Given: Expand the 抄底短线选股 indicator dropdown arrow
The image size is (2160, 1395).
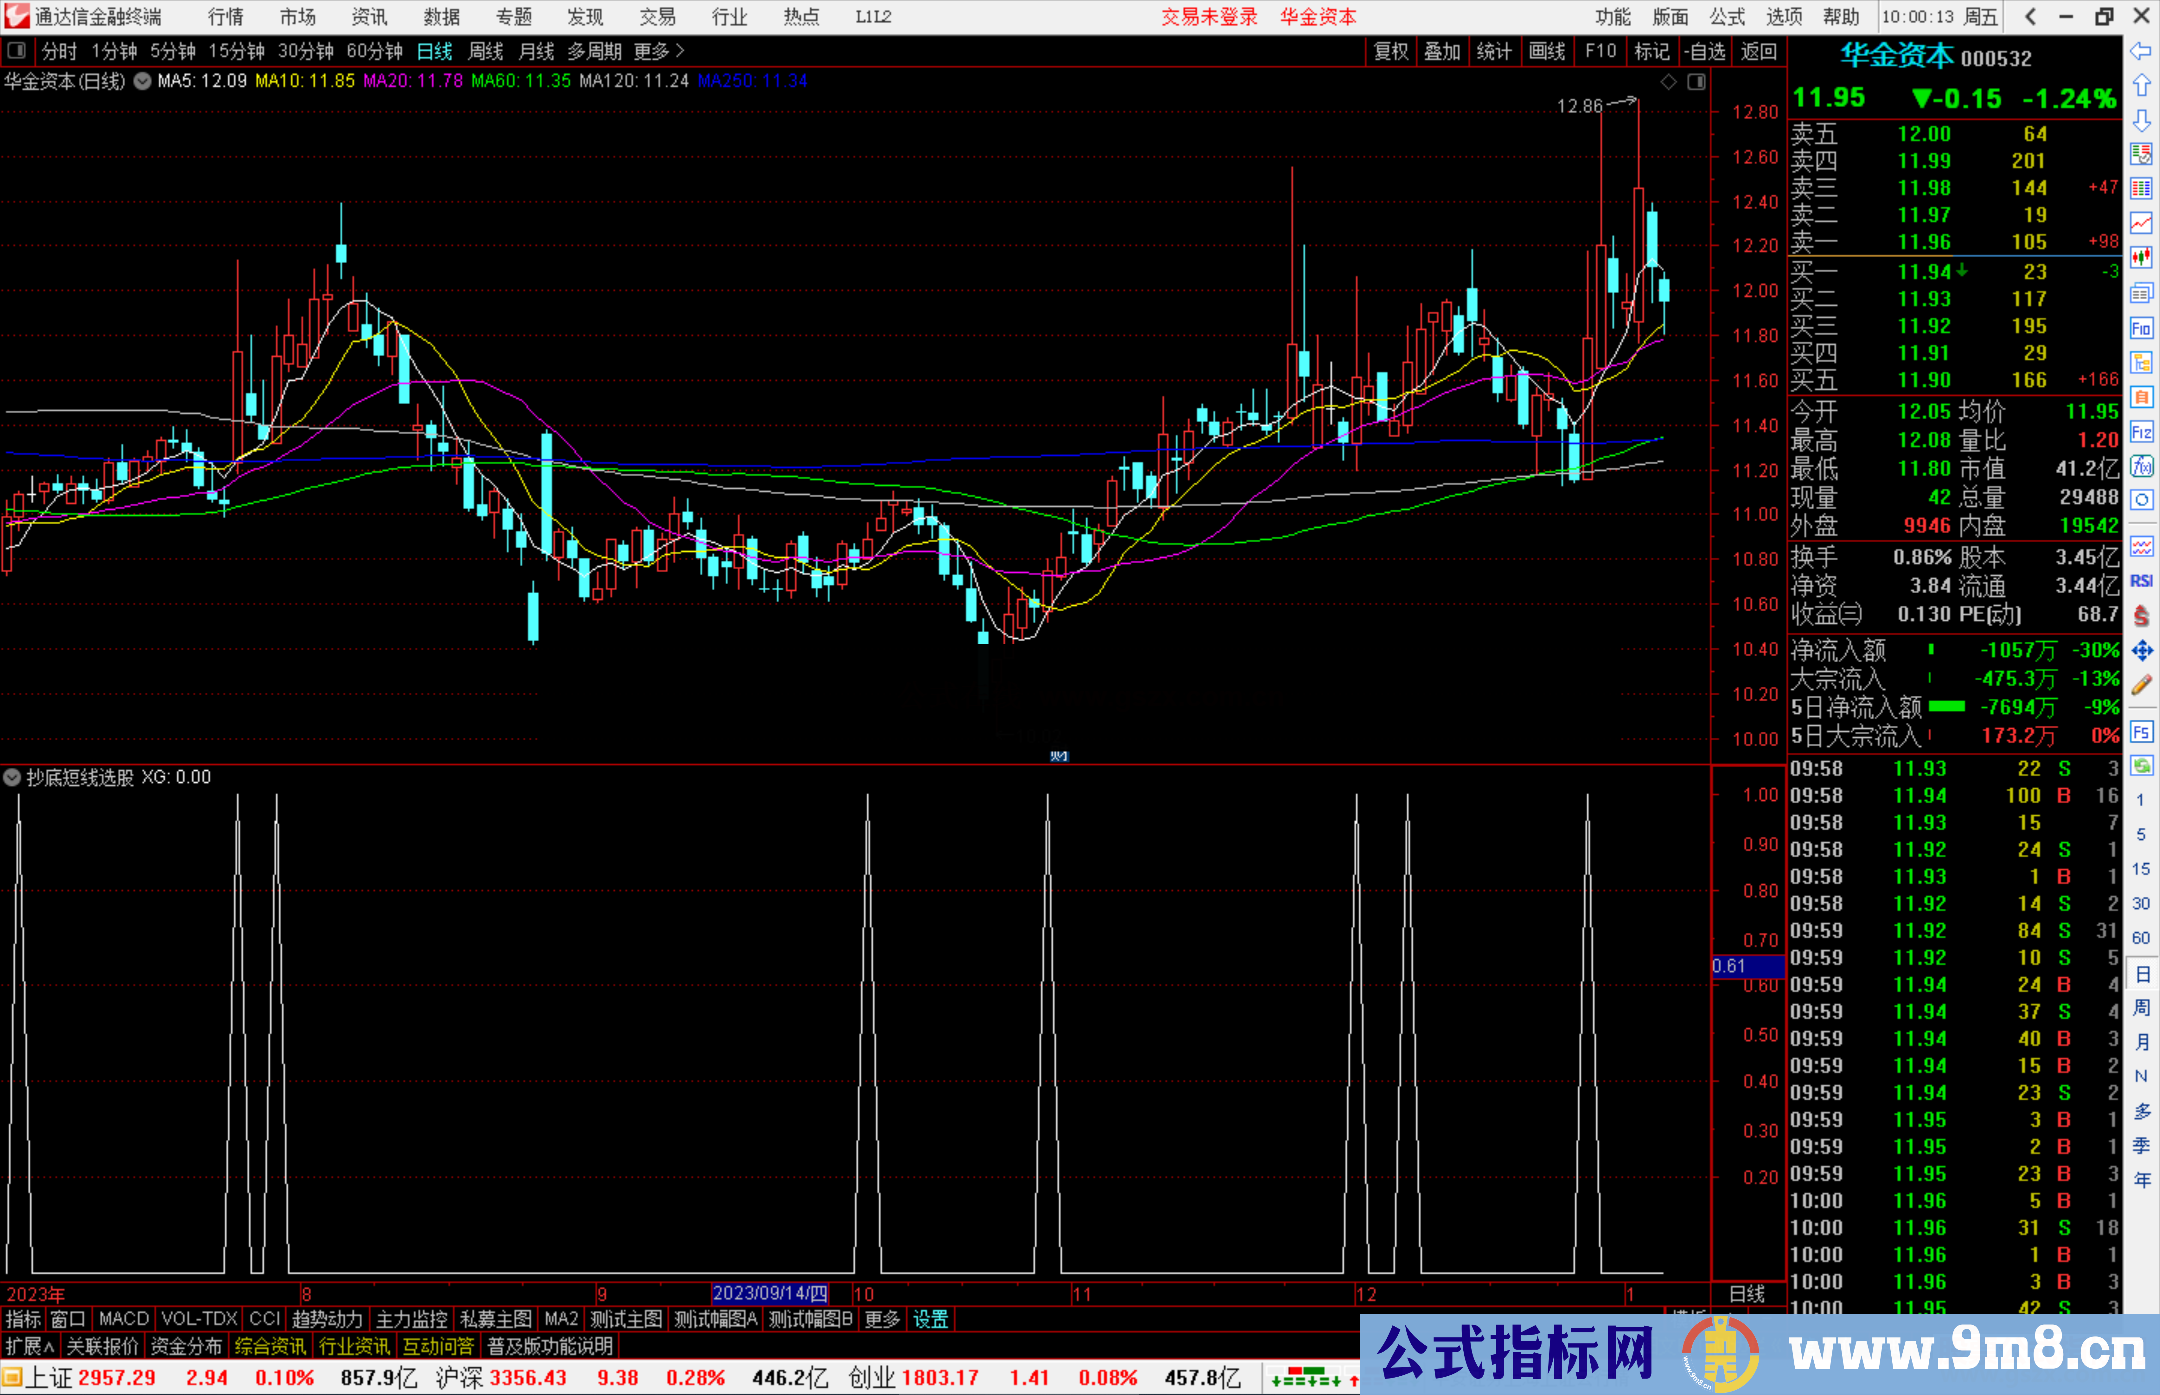Looking at the screenshot, I should click(x=12, y=777).
